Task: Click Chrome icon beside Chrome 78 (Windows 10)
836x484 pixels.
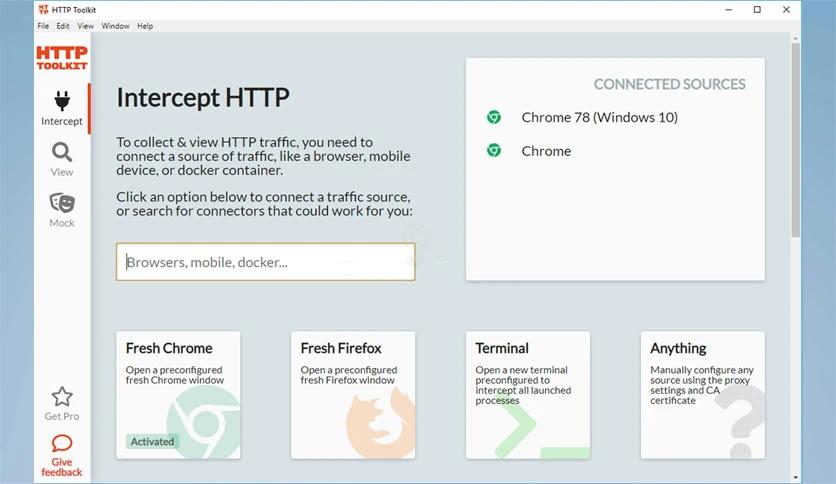Action: (494, 117)
